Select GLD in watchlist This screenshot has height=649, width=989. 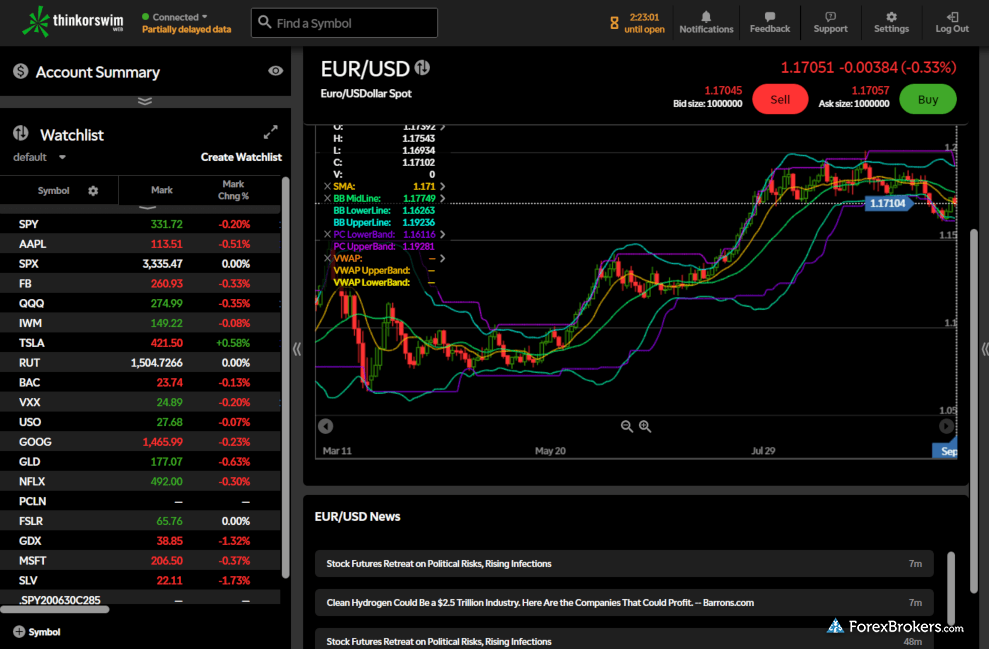coord(141,462)
